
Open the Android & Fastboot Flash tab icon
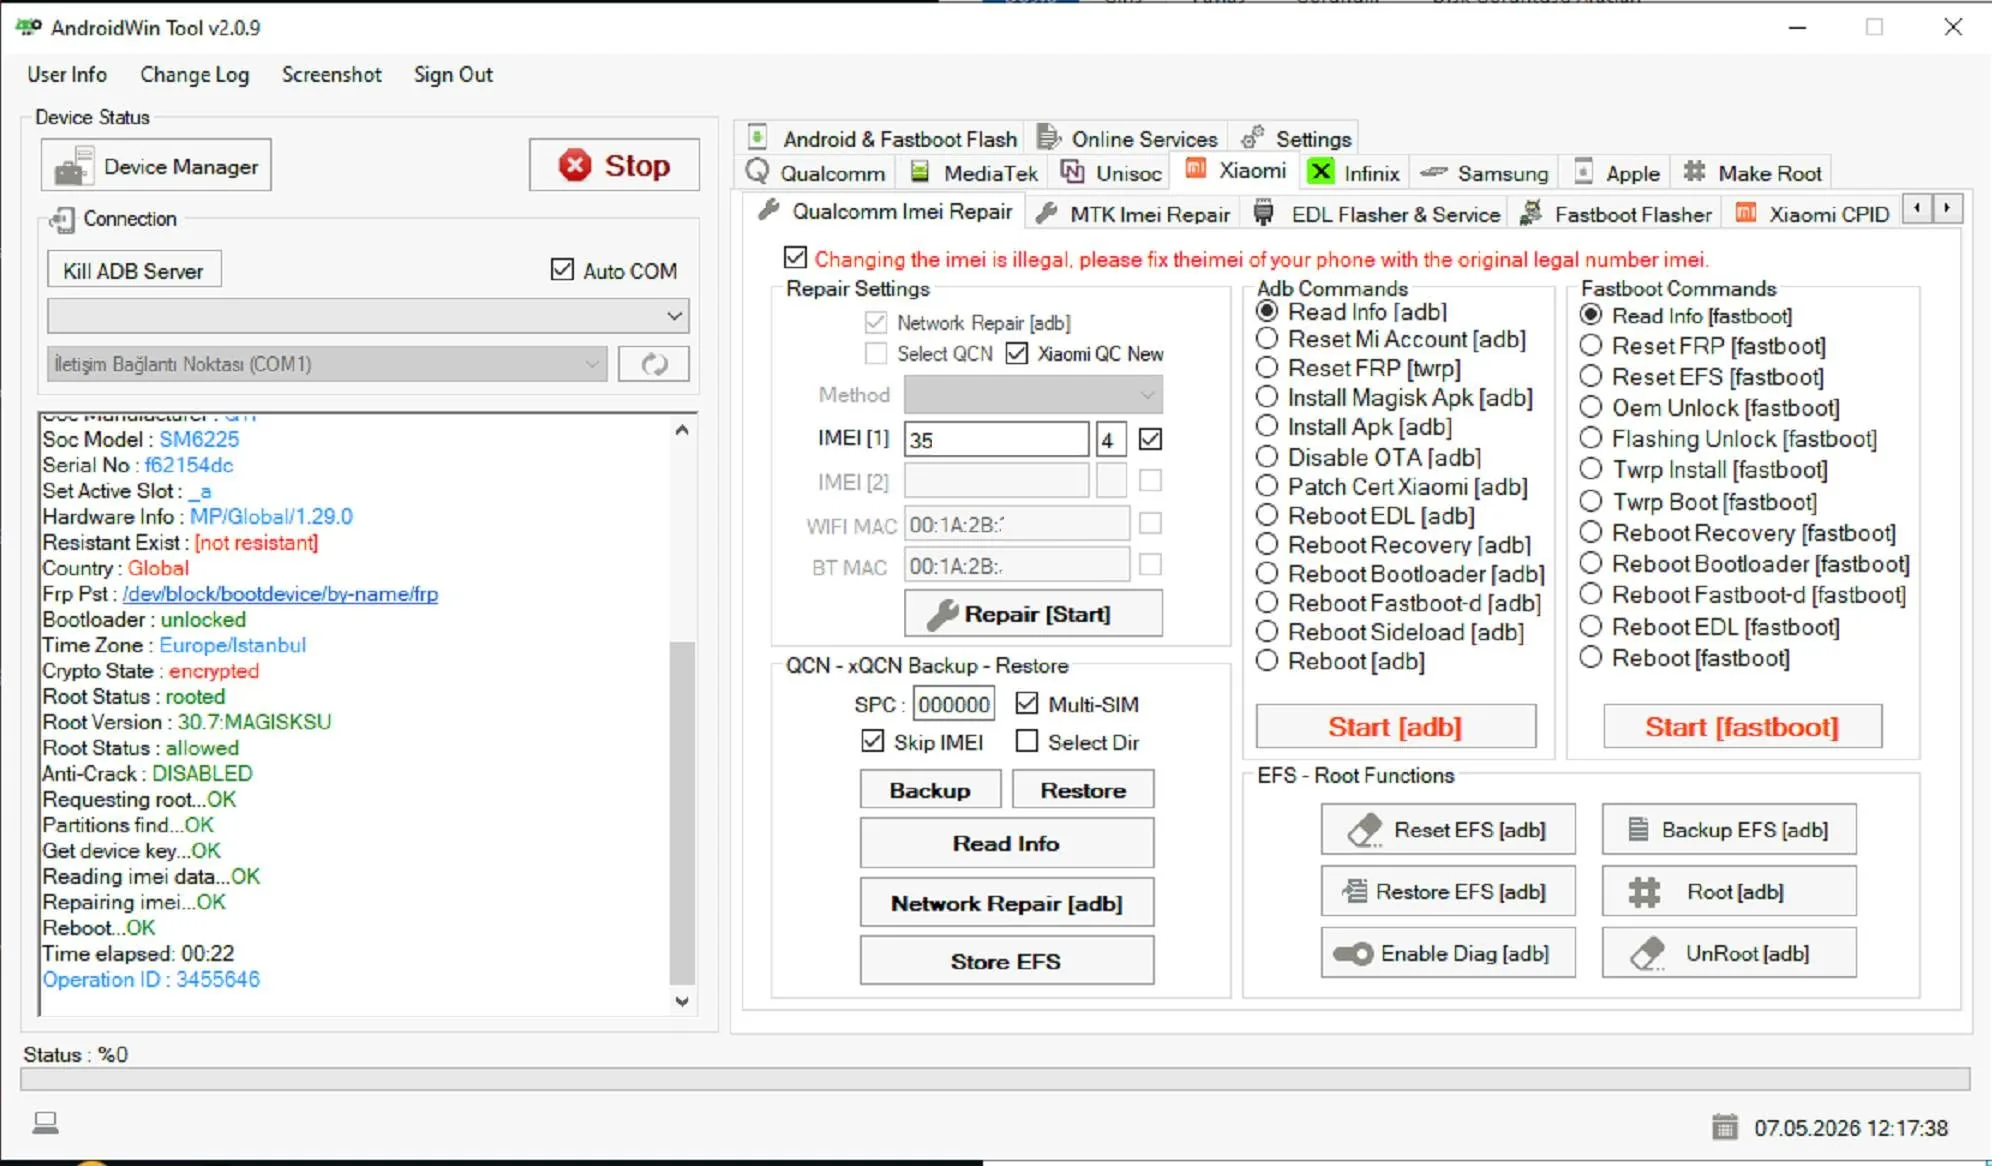(758, 137)
